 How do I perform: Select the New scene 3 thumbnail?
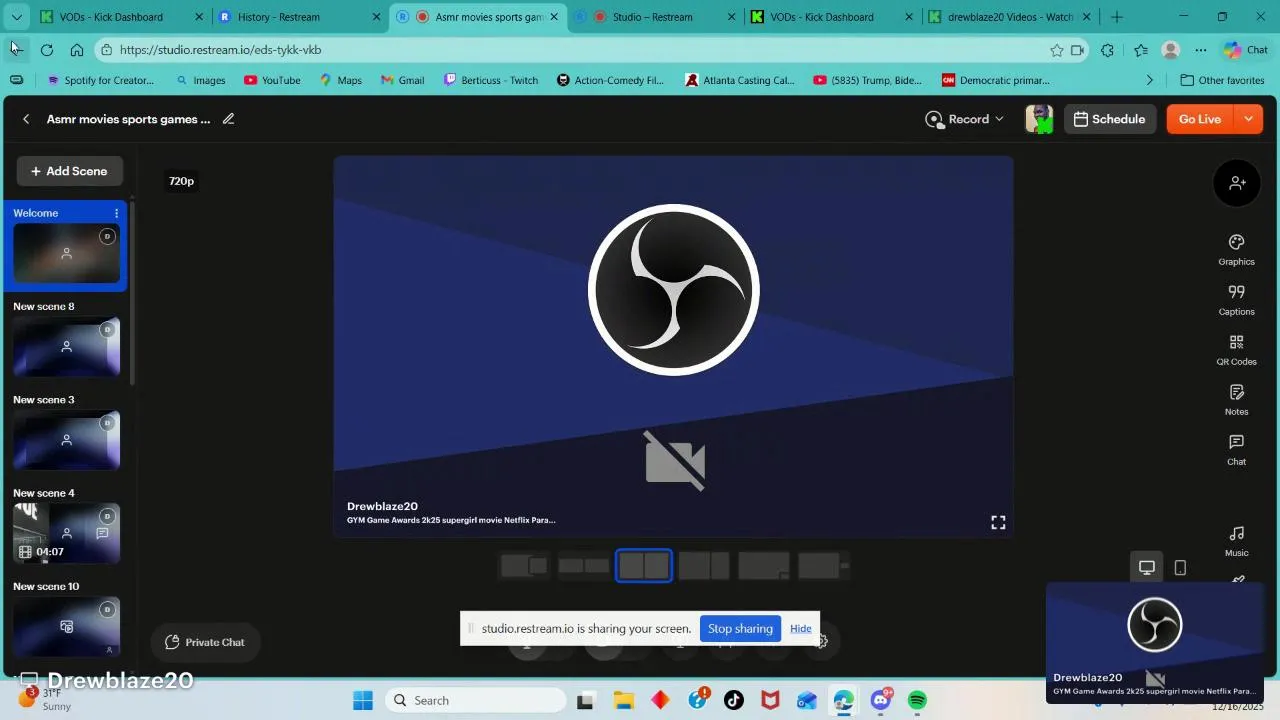tap(66, 440)
